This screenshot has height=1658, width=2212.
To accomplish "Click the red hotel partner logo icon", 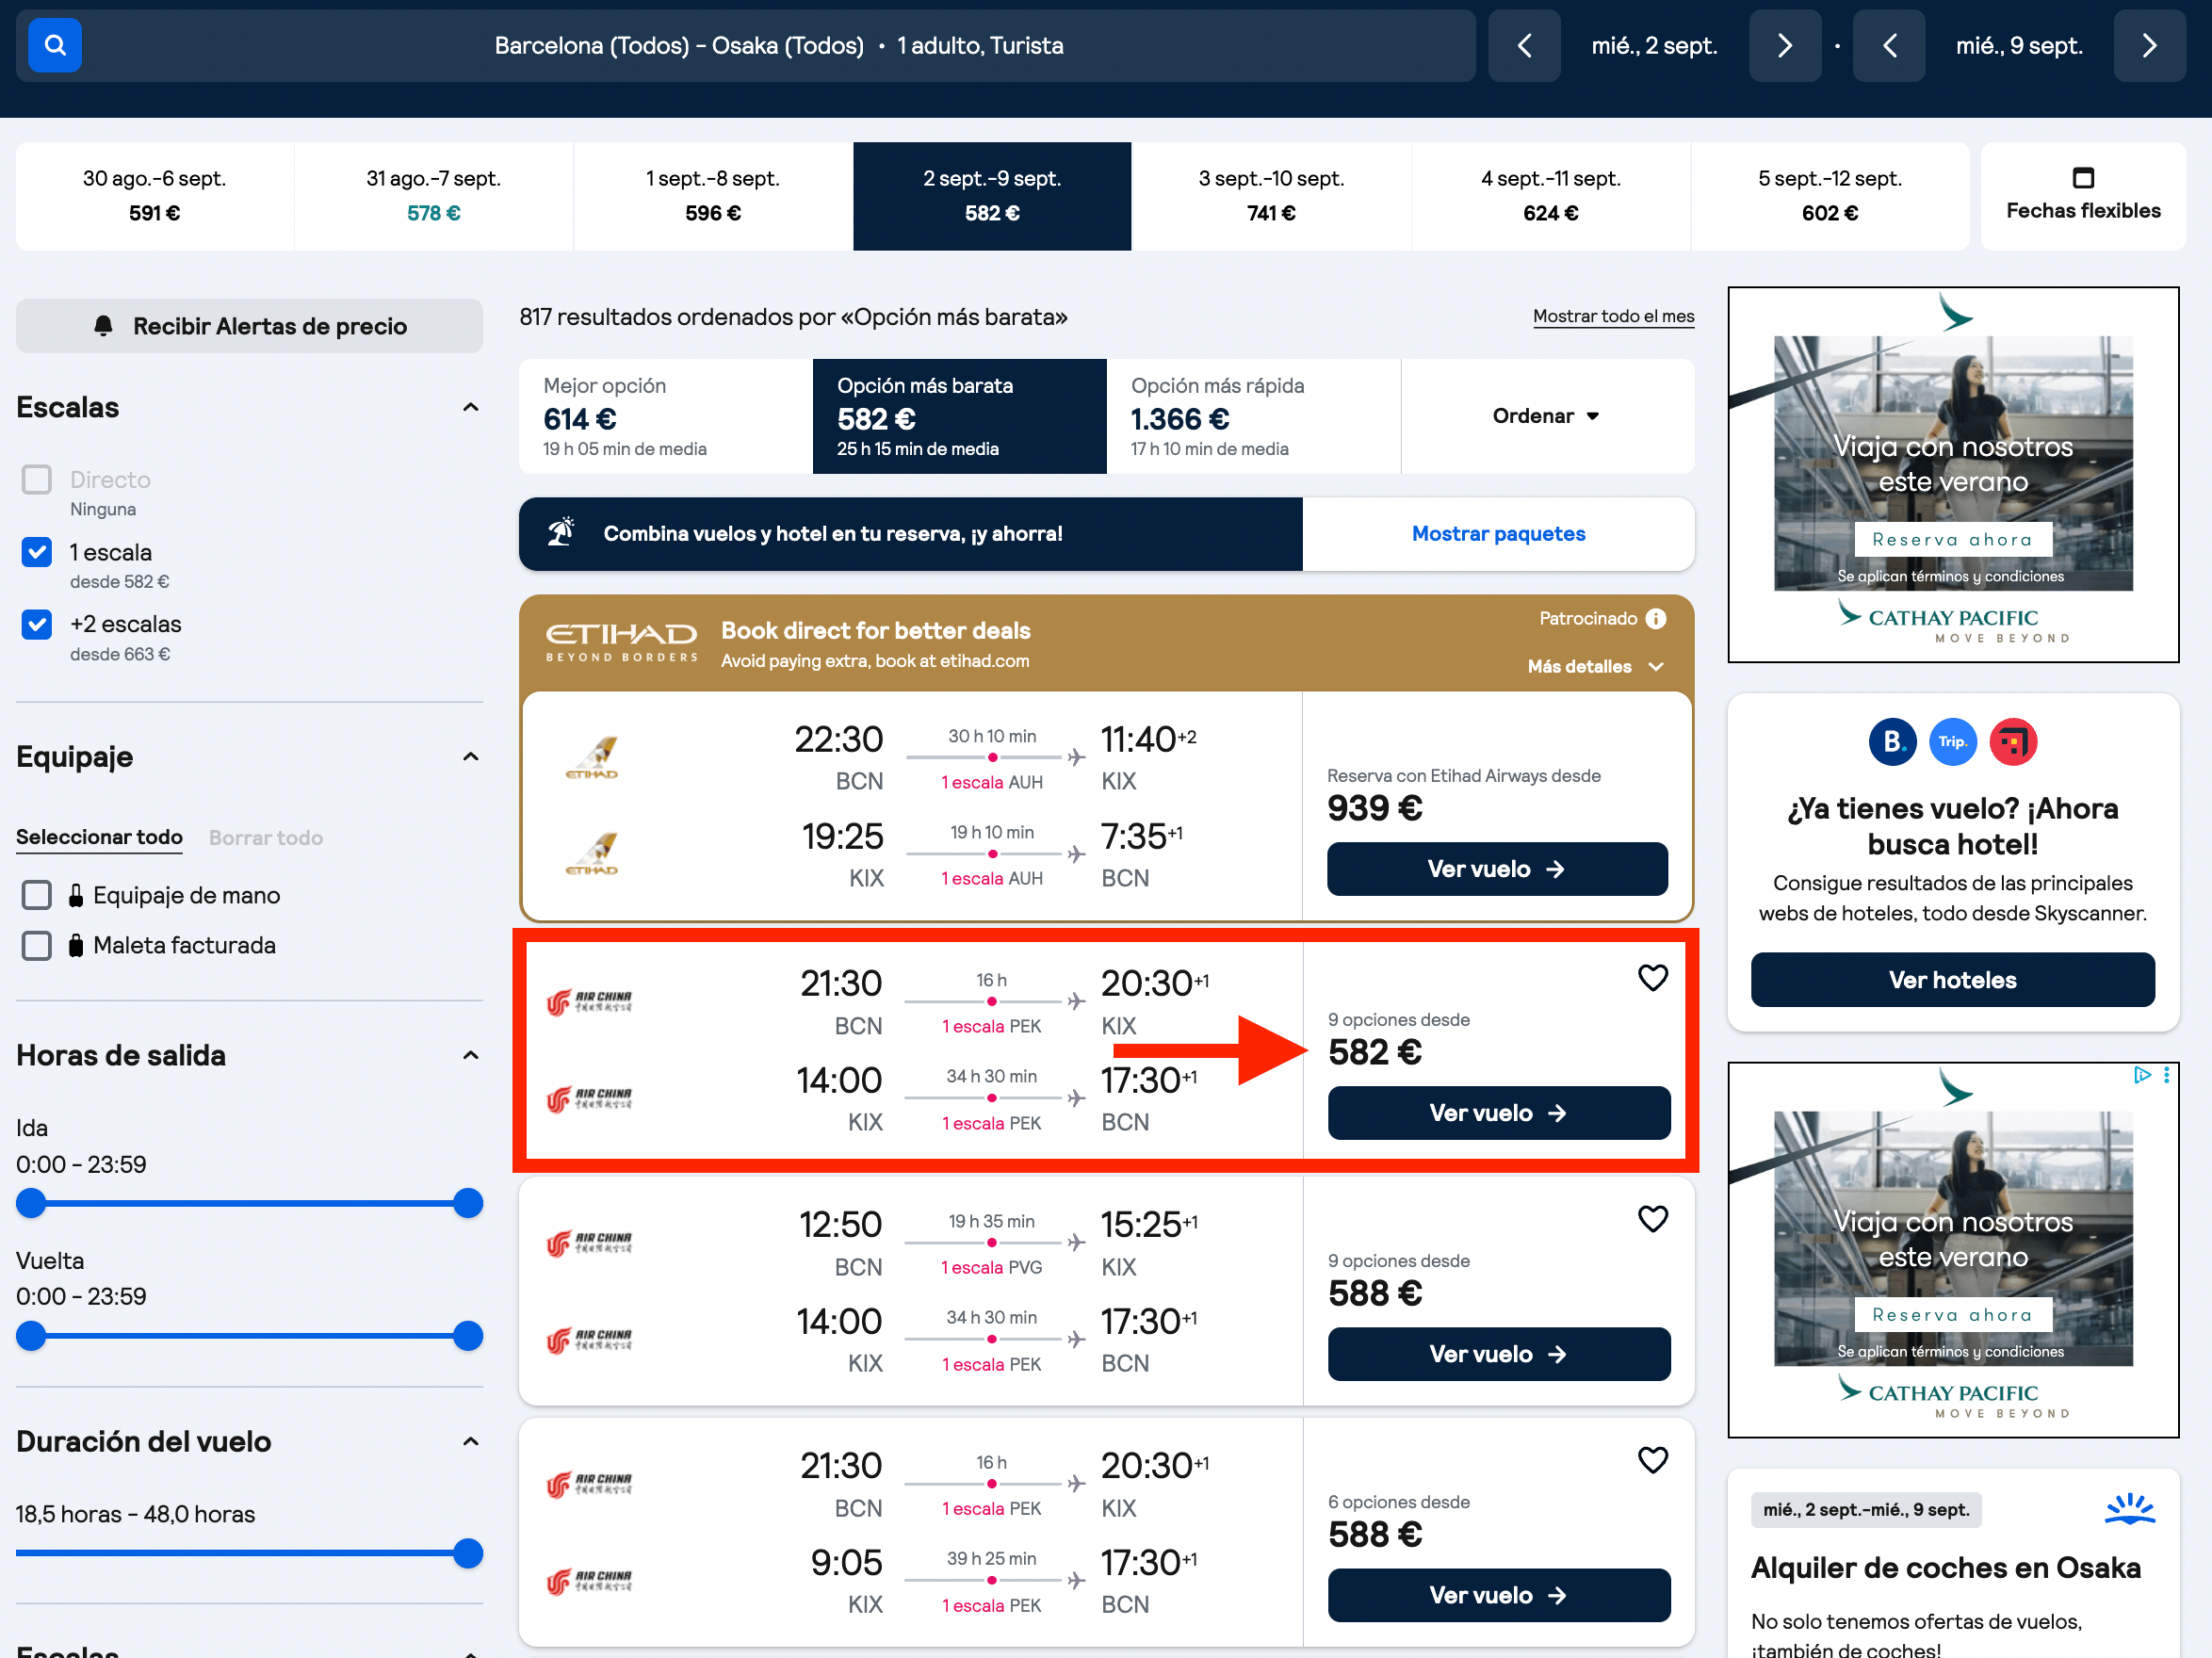I will pyautogui.click(x=2013, y=741).
